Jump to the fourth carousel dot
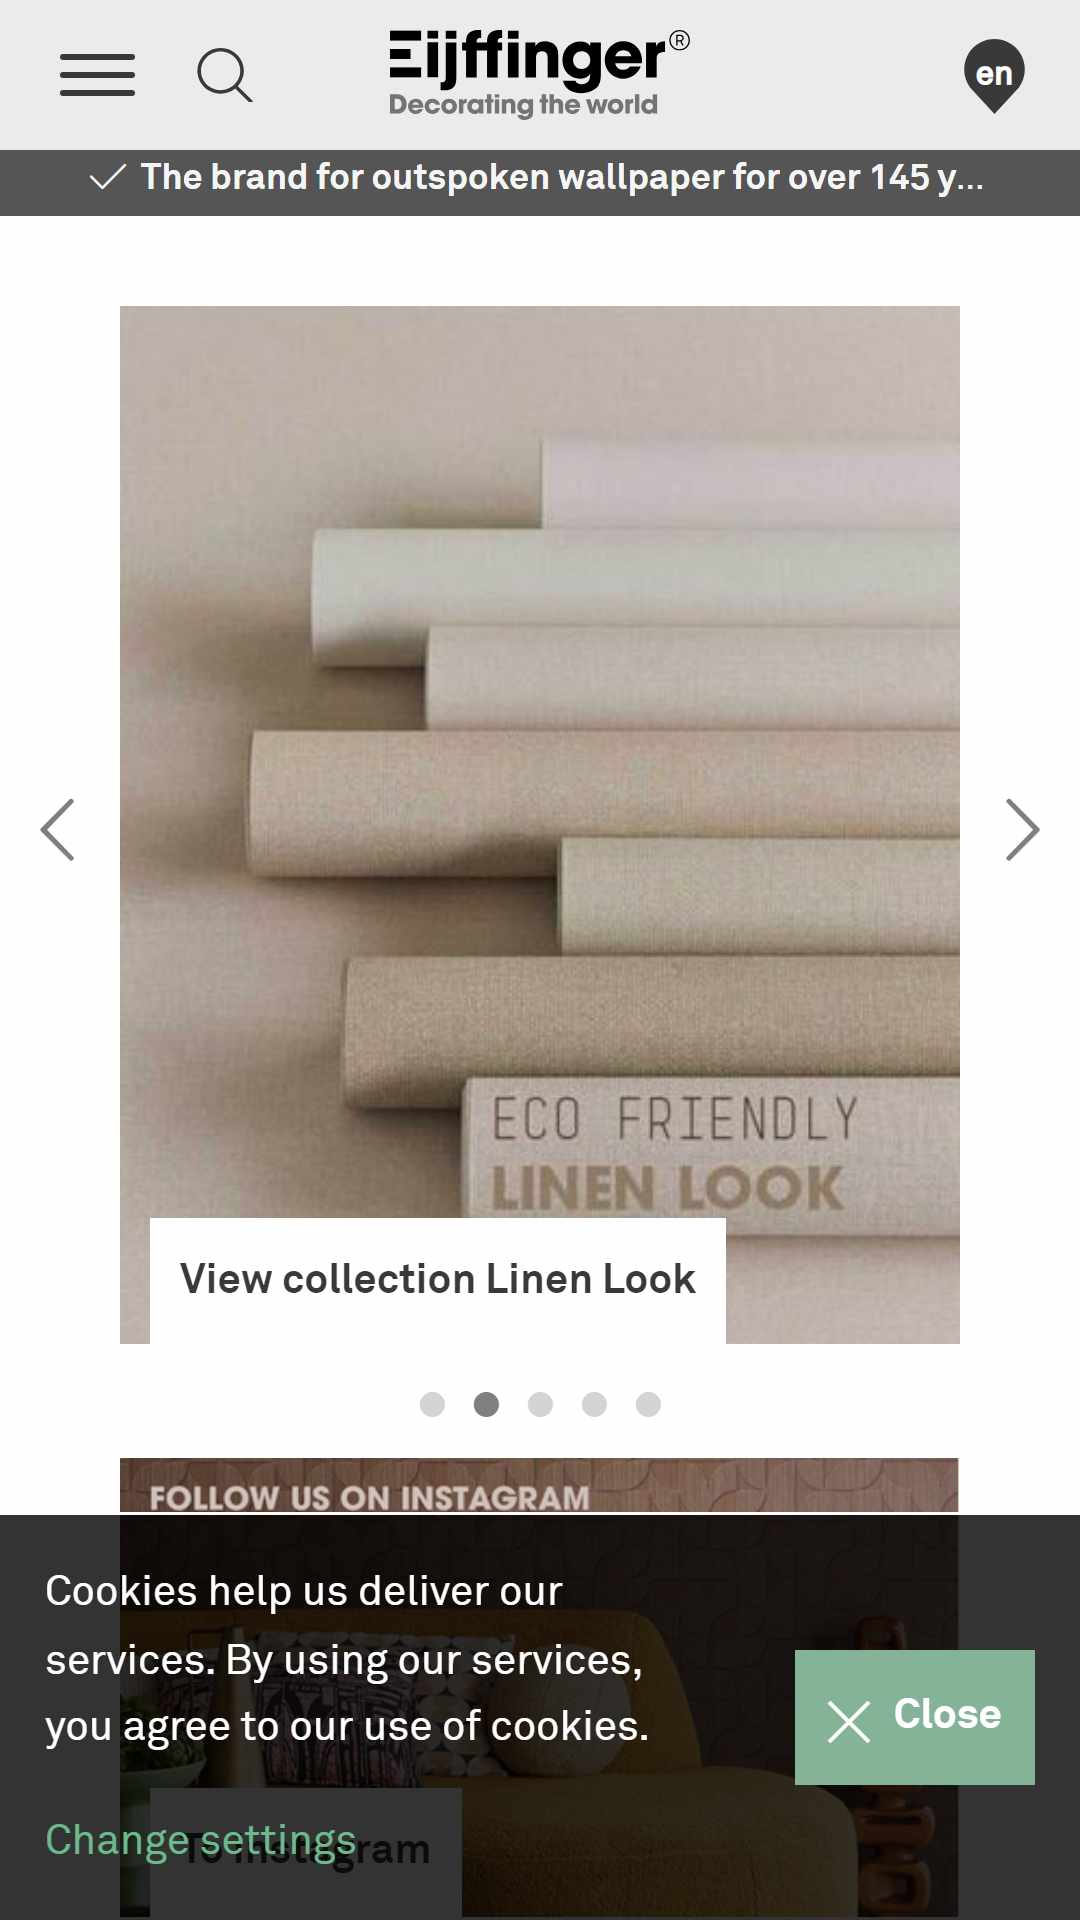This screenshot has height=1920, width=1080. click(594, 1404)
